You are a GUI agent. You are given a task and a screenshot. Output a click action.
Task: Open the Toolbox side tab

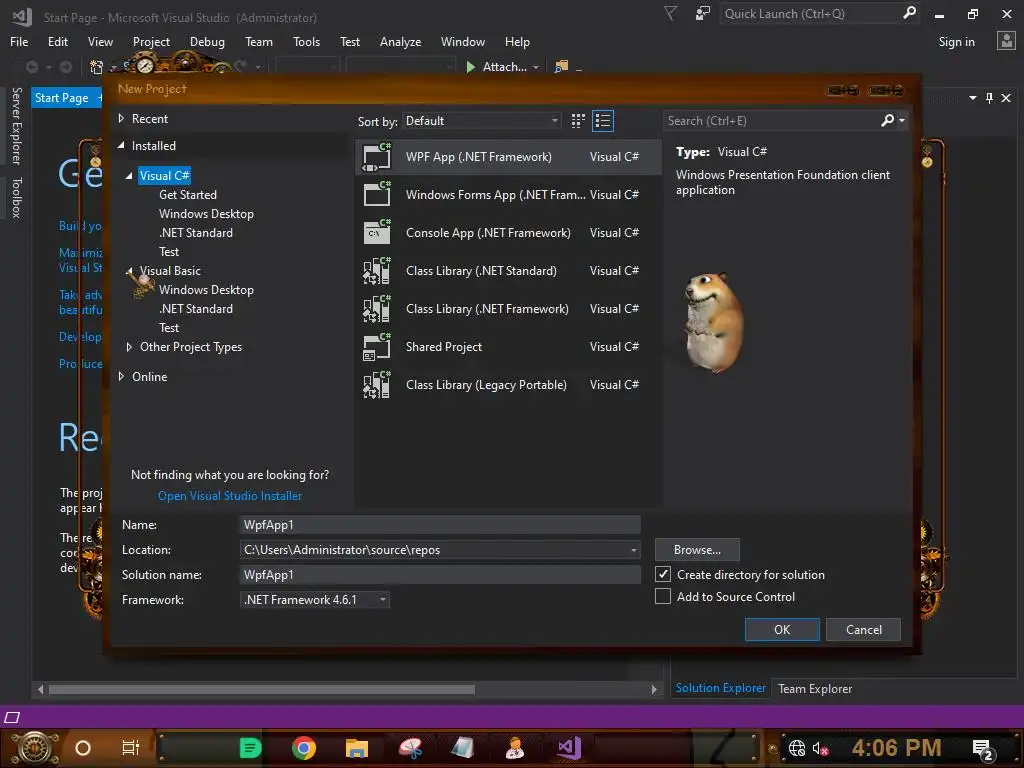tap(17, 197)
